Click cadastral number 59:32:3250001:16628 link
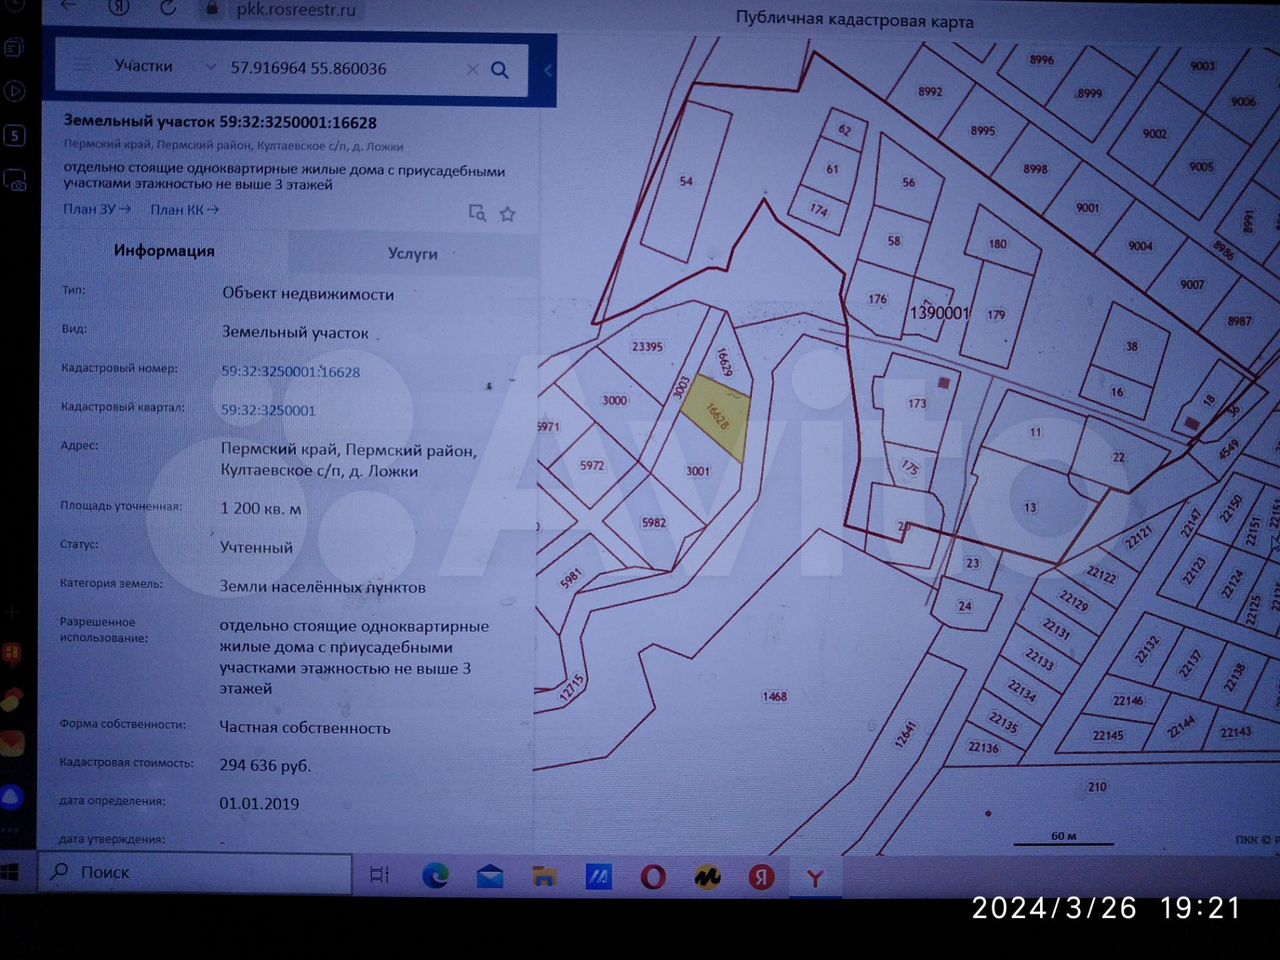The image size is (1280, 960). click(290, 371)
